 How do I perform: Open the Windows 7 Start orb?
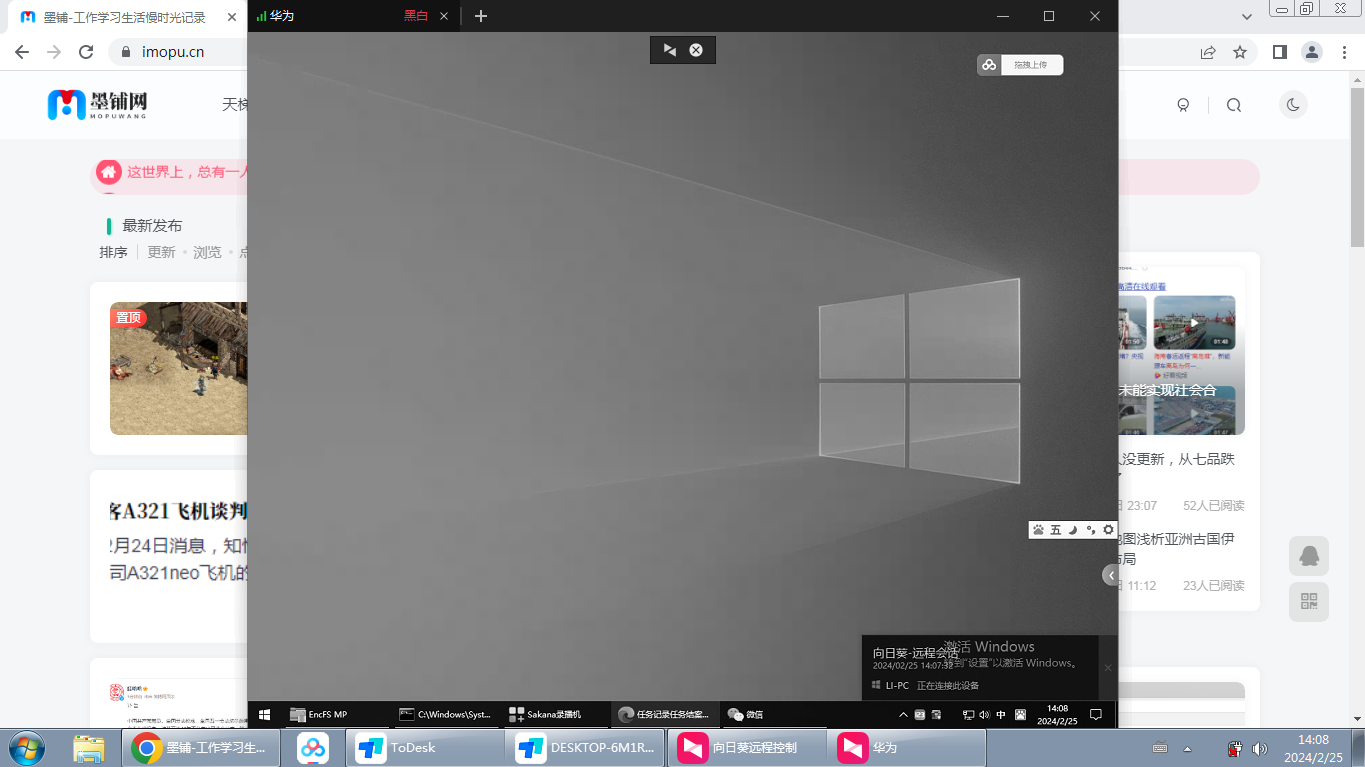click(27, 748)
